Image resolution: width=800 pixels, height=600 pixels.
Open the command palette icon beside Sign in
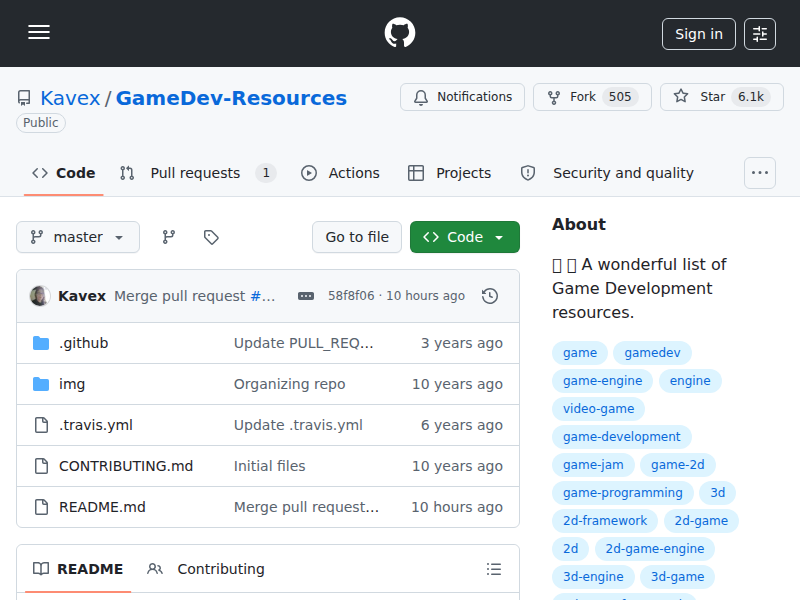point(759,33)
